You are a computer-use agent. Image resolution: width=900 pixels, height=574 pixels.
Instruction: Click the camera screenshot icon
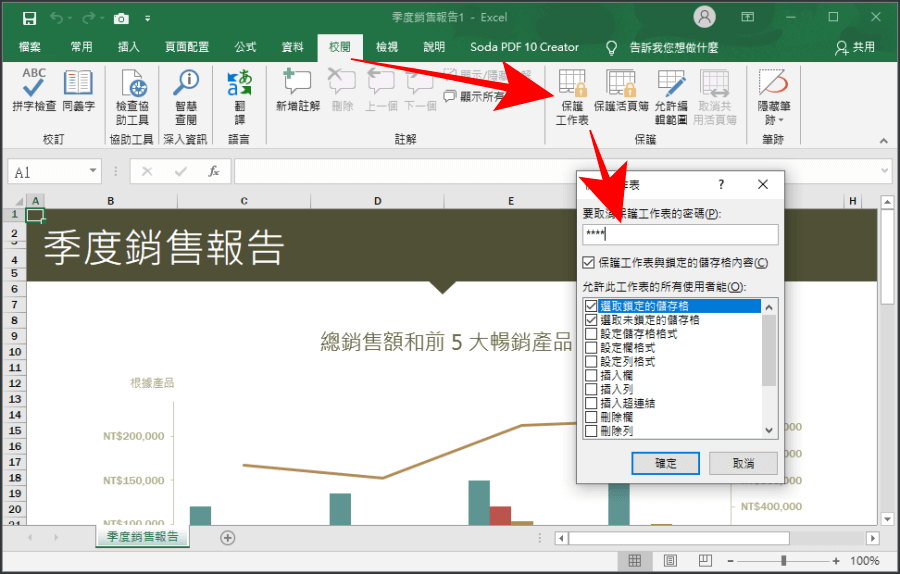121,19
